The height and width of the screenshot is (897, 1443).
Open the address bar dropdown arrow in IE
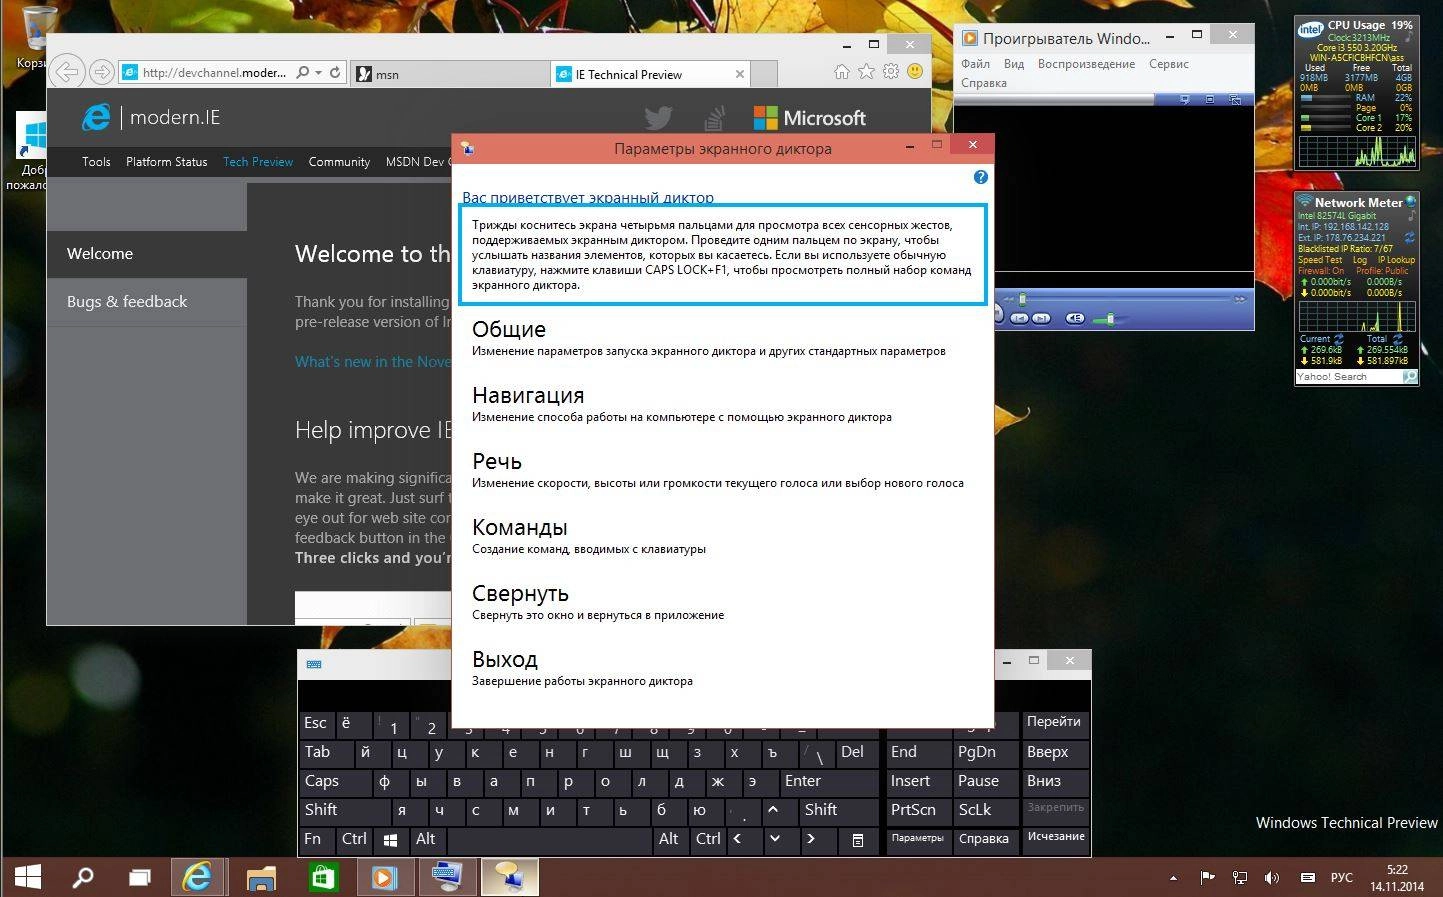tap(318, 72)
